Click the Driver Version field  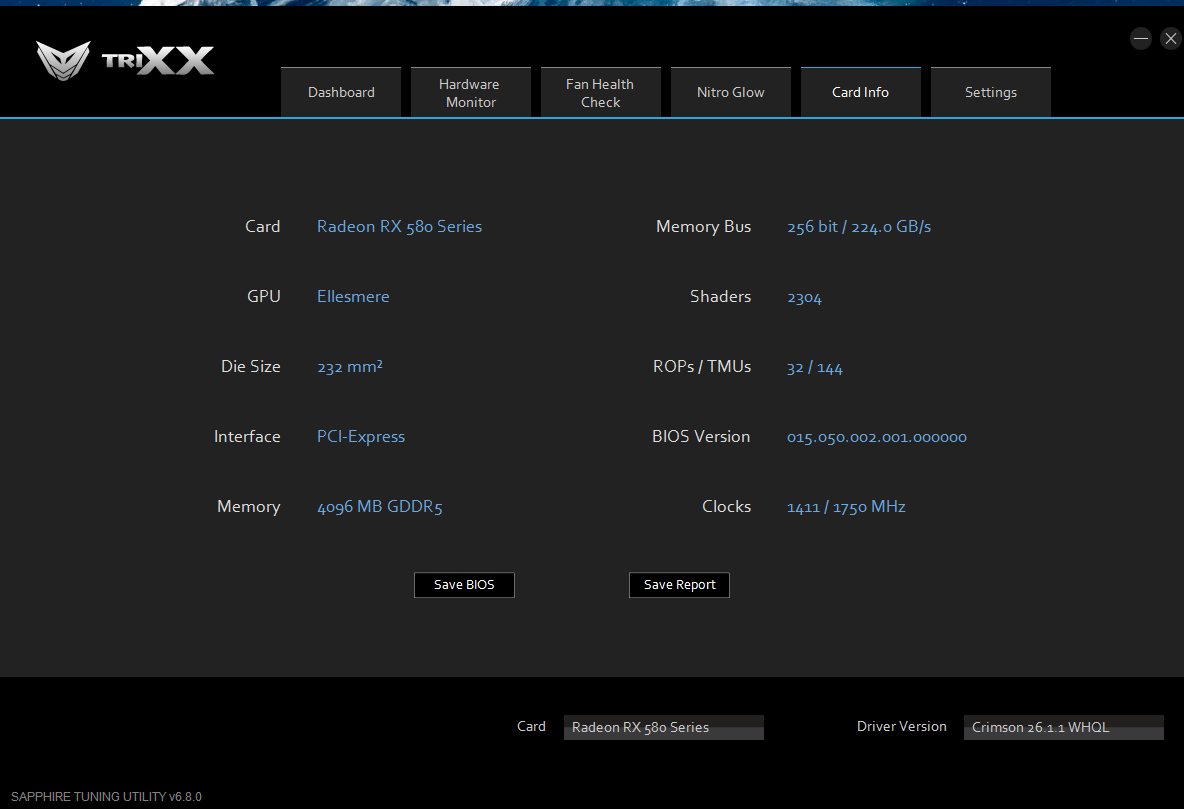click(x=1063, y=727)
